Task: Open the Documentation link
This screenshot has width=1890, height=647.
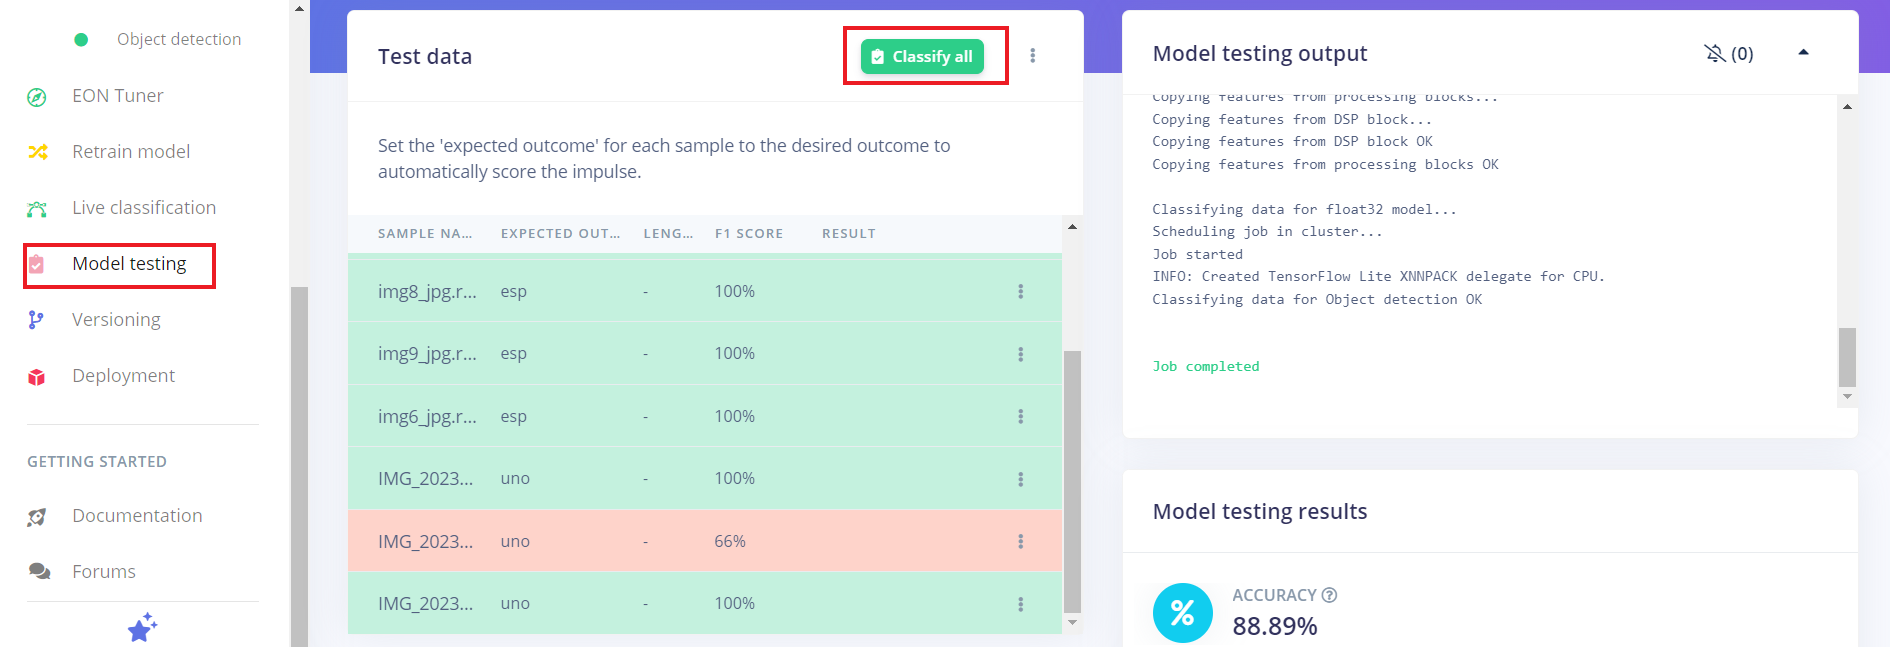Action: click(x=137, y=516)
